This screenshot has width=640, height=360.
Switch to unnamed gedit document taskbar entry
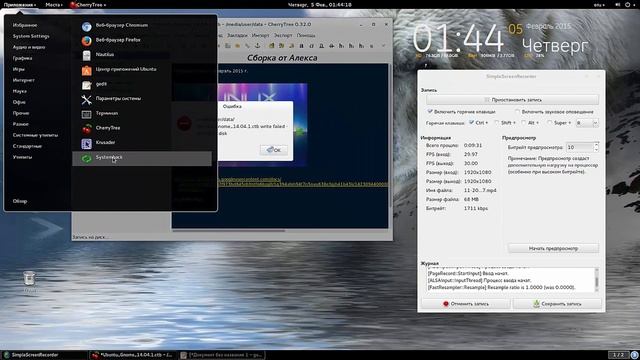222,355
